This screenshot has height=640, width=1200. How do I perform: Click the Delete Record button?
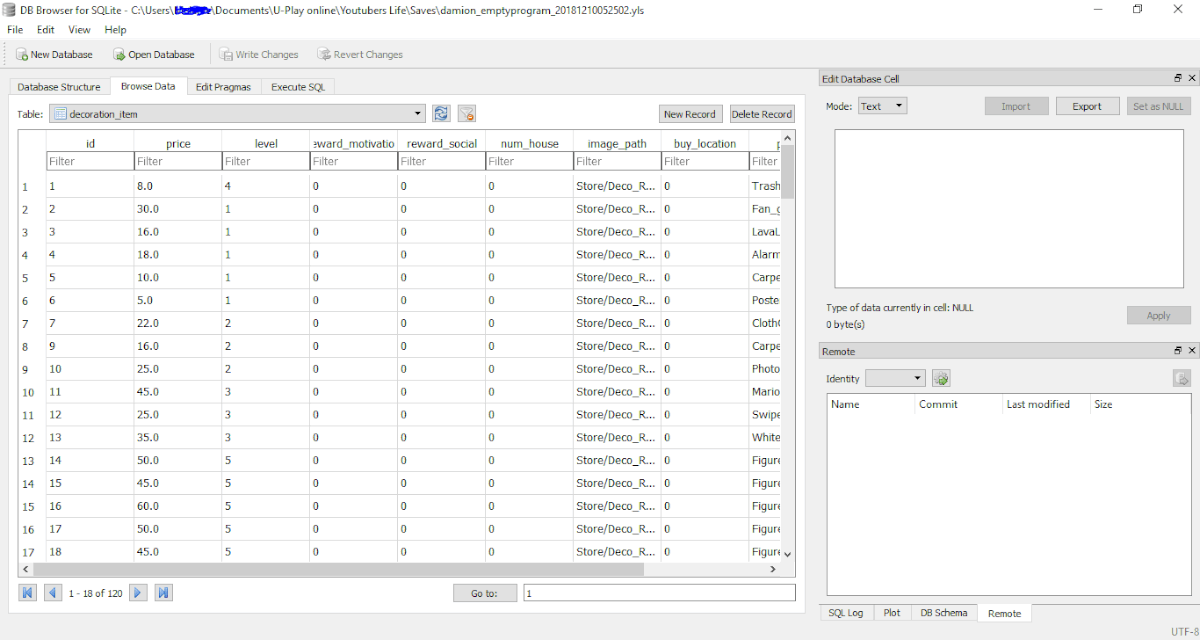tap(762, 114)
